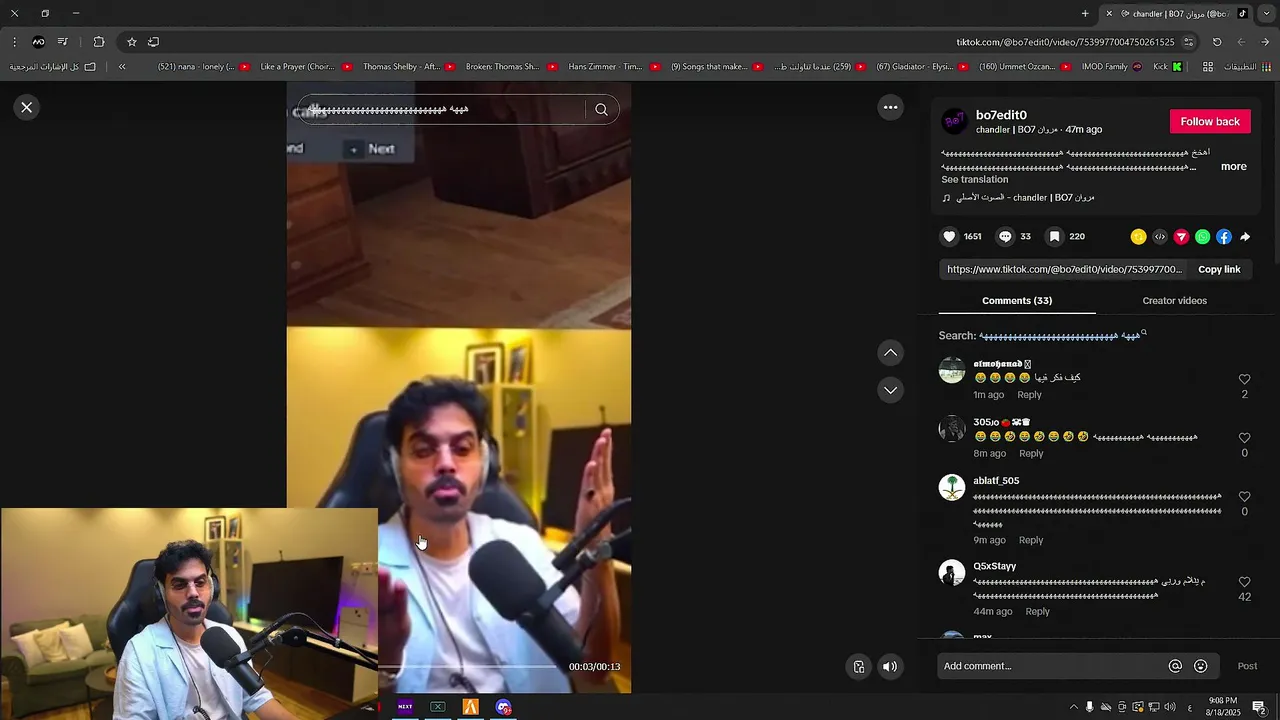Like ablatf_505's comment
The height and width of the screenshot is (720, 1280).
[x=1244, y=497]
